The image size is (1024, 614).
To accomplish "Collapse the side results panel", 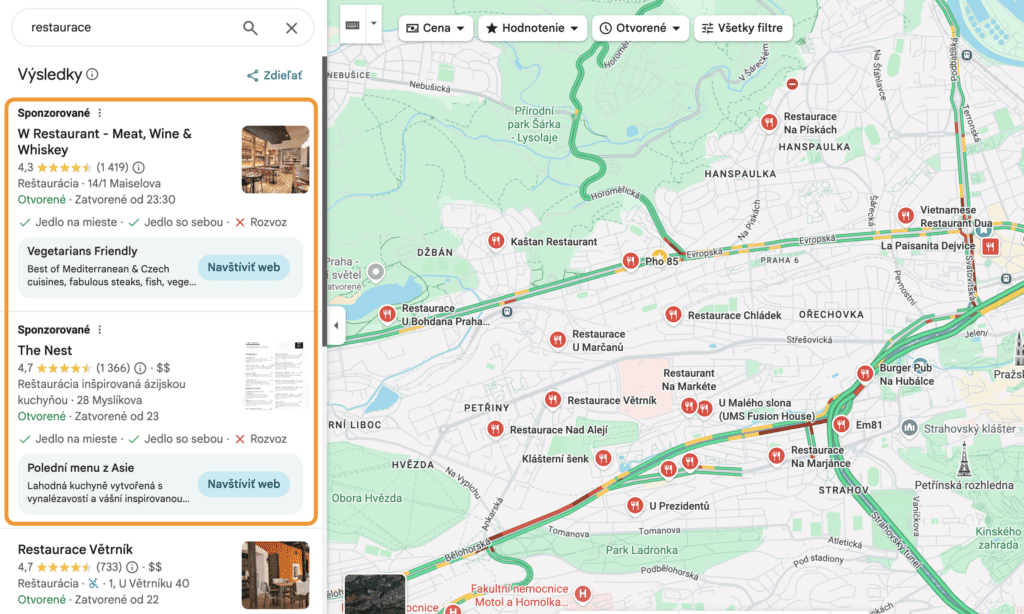I will coord(335,325).
